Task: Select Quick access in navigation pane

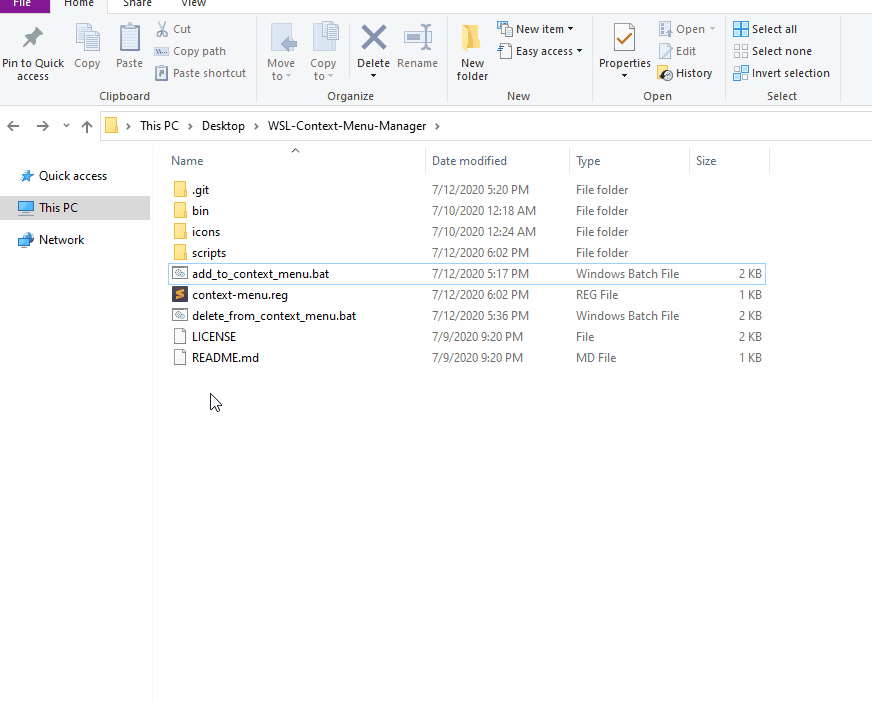Action: [x=73, y=176]
